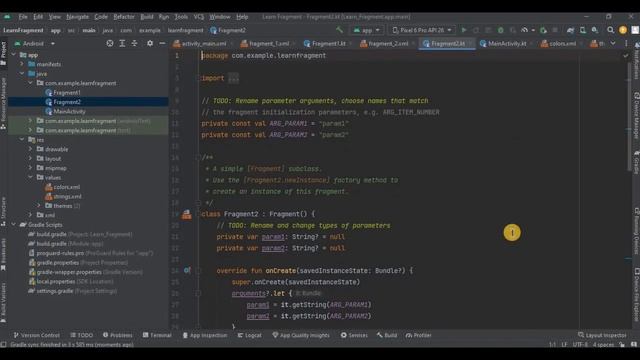Click the green checkmark inspection icon
This screenshot has height=360, width=640.
pyautogui.click(x=625, y=56)
